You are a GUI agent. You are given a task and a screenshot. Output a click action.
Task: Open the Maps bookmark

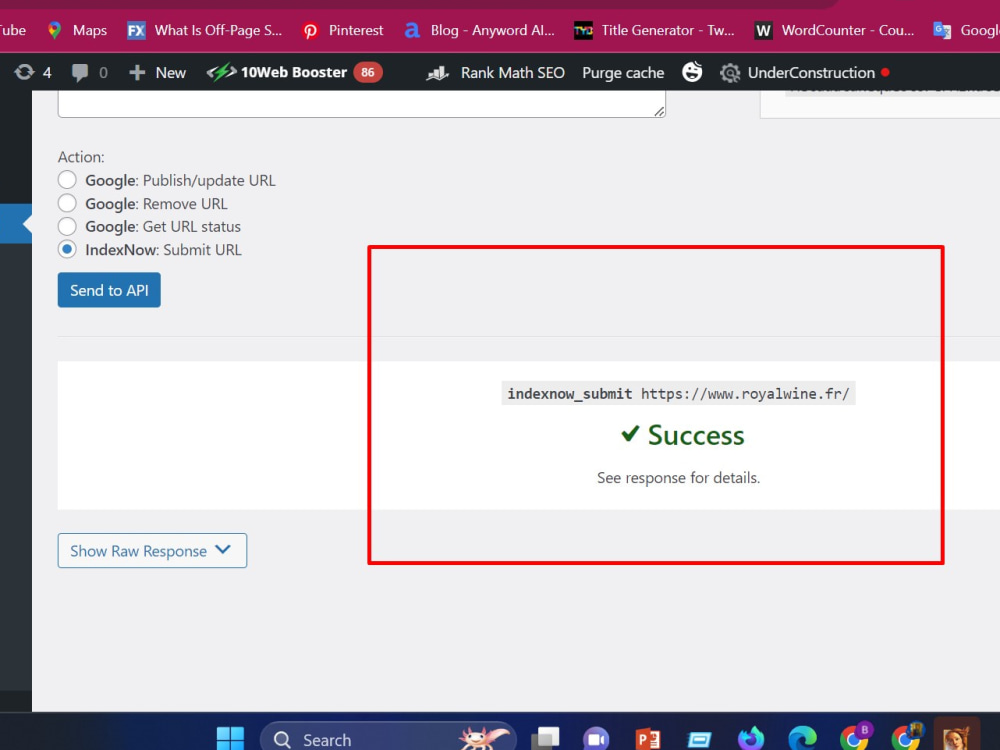pos(77,30)
